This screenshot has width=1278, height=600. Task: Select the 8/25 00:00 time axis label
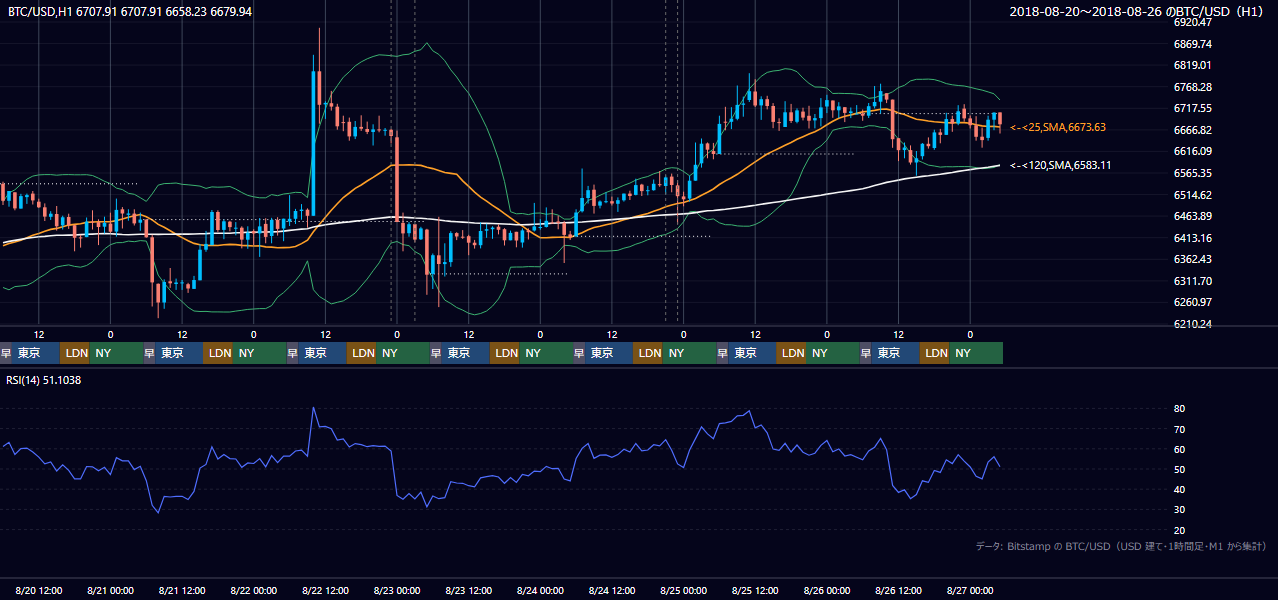coord(684,591)
